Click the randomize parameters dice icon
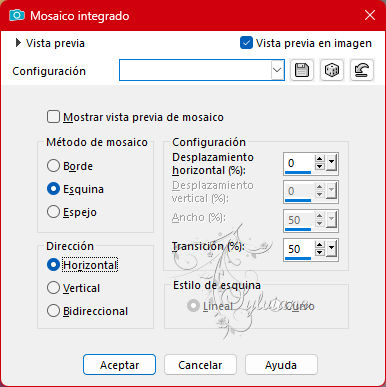The height and width of the screenshot is (387, 386). point(332,70)
